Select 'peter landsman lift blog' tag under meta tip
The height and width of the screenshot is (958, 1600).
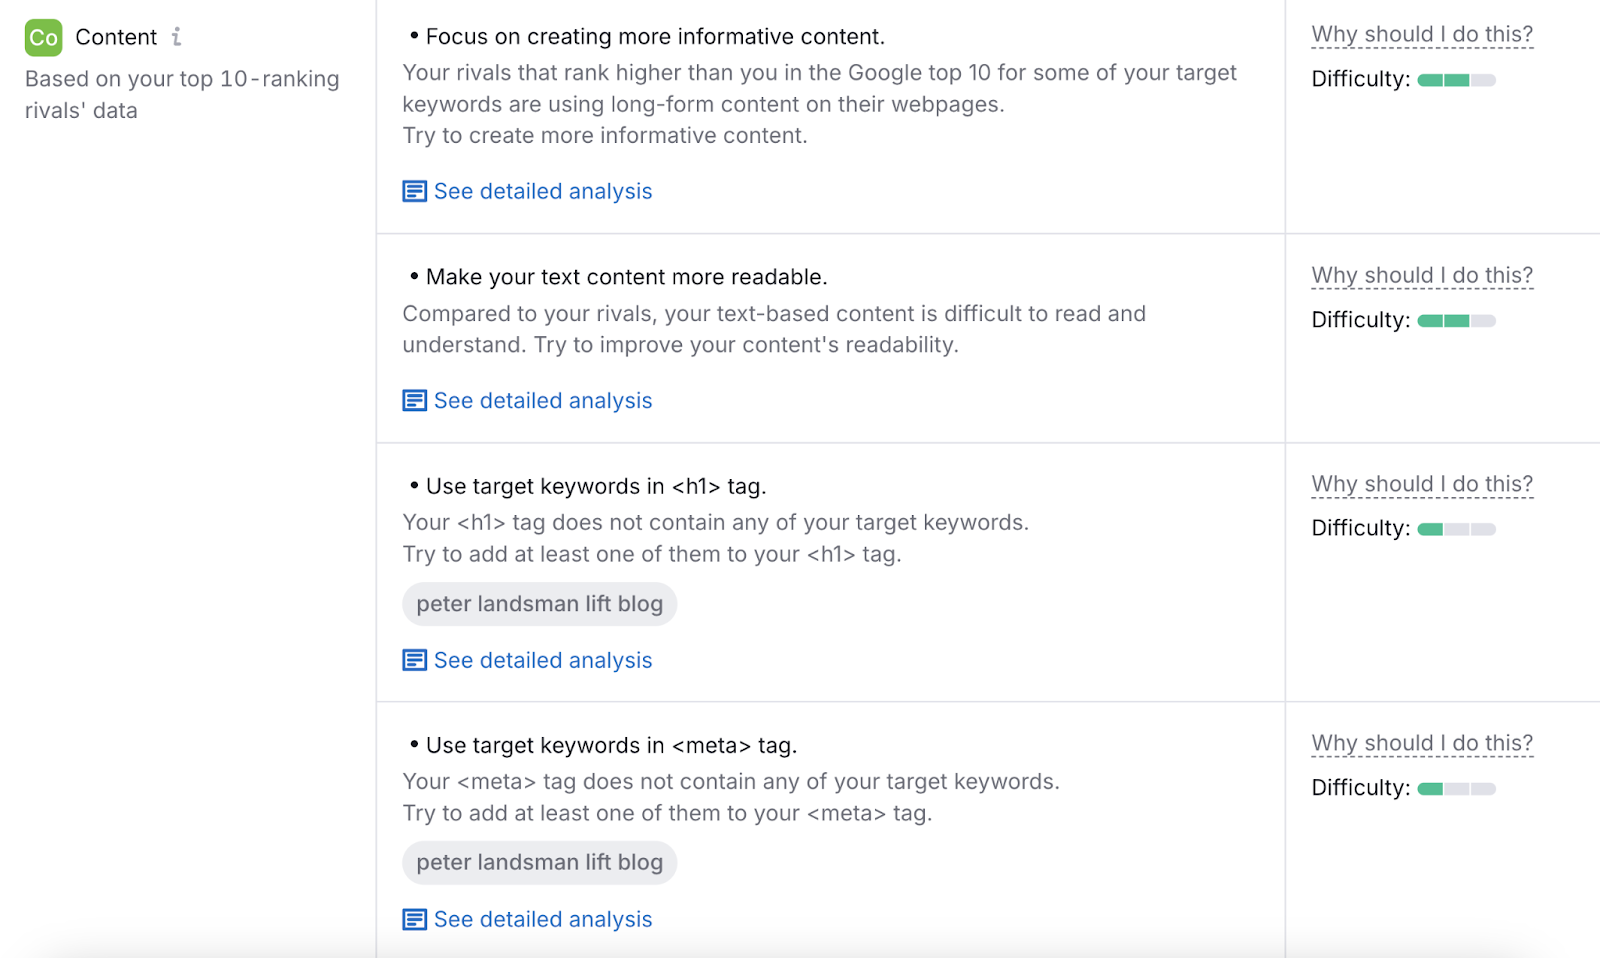pos(539,862)
